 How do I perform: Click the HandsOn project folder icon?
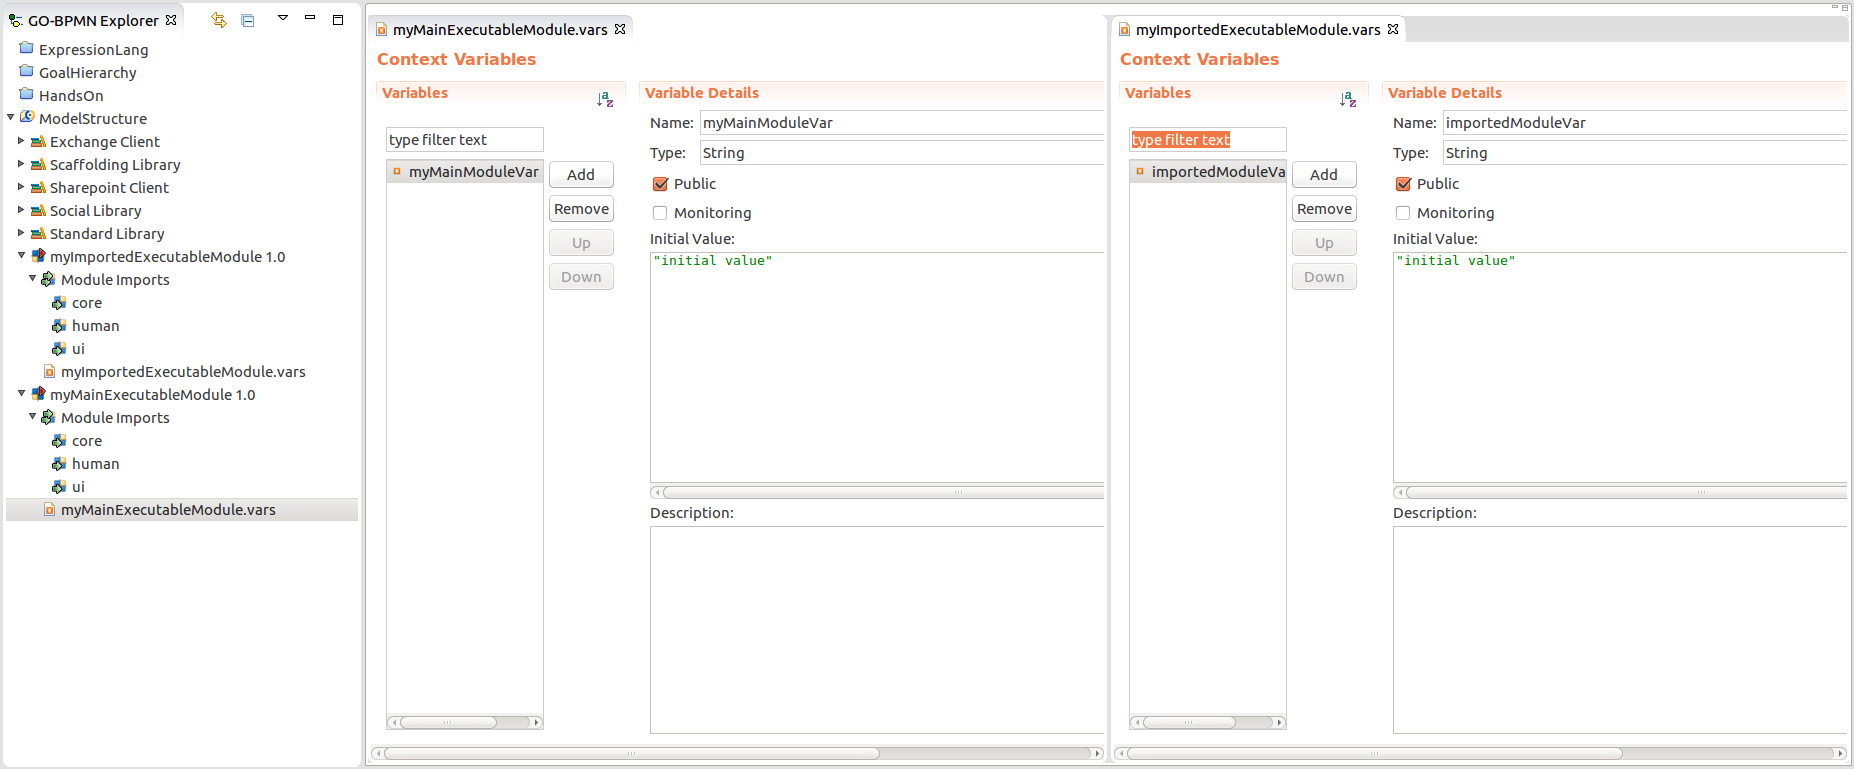coord(27,94)
